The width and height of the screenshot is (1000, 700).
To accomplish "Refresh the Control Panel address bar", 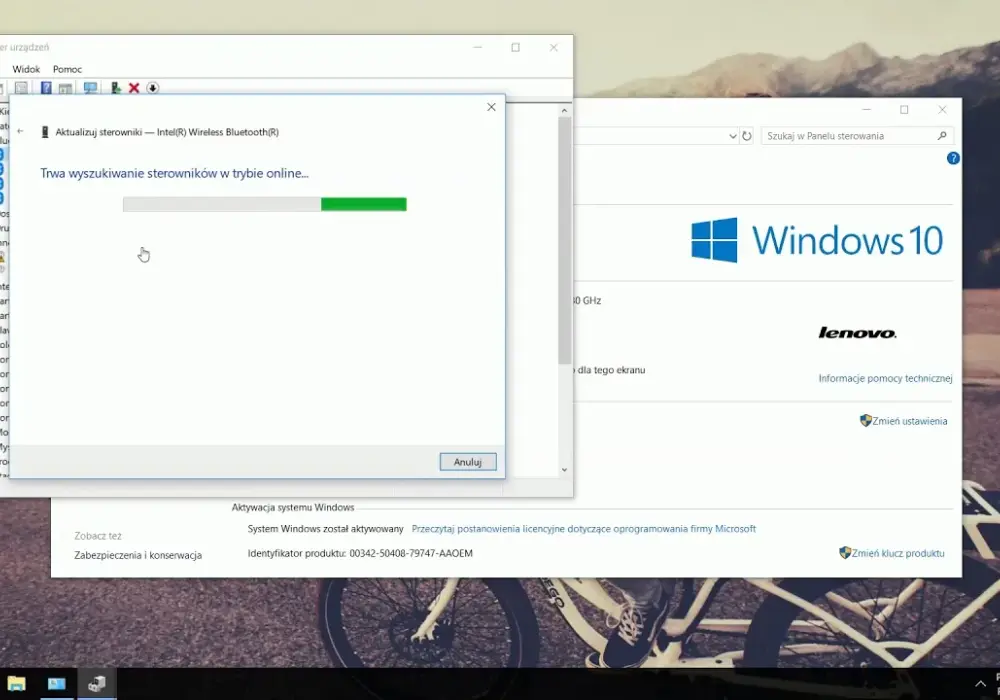I will 747,136.
